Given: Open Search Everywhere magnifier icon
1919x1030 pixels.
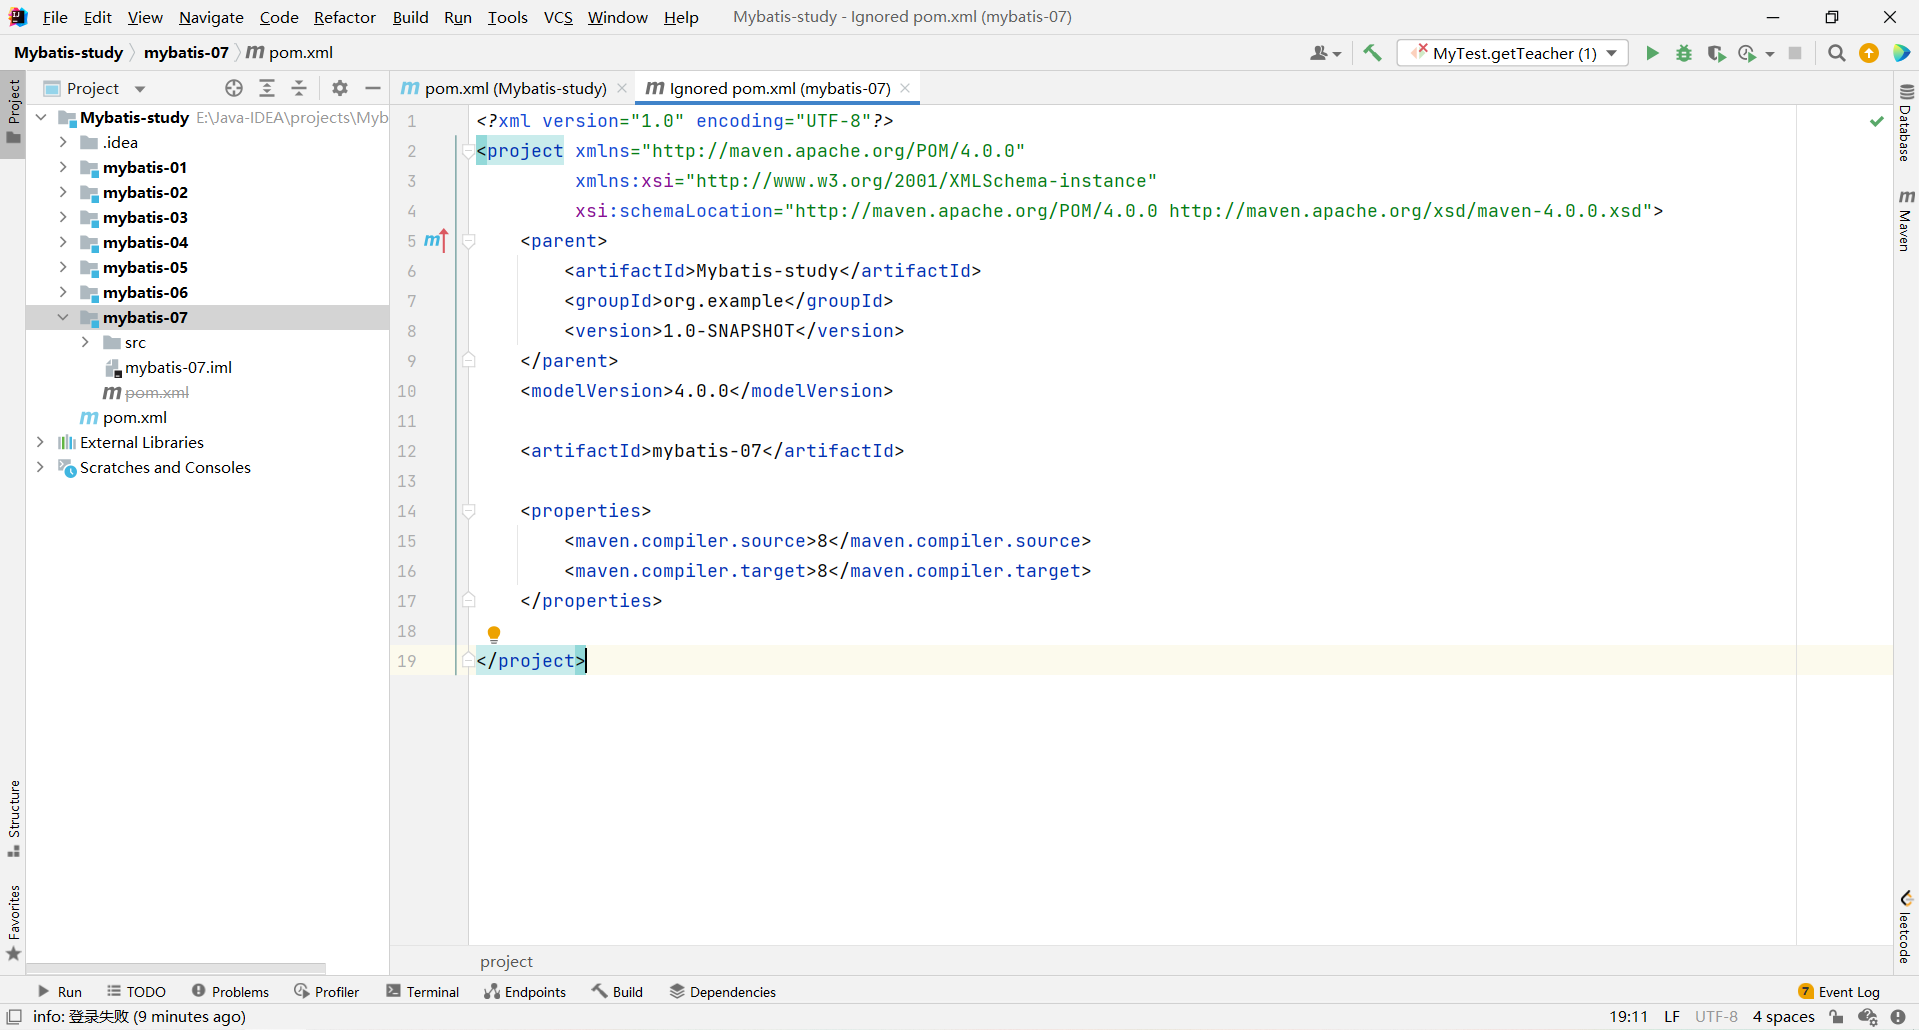Looking at the screenshot, I should click(1836, 53).
